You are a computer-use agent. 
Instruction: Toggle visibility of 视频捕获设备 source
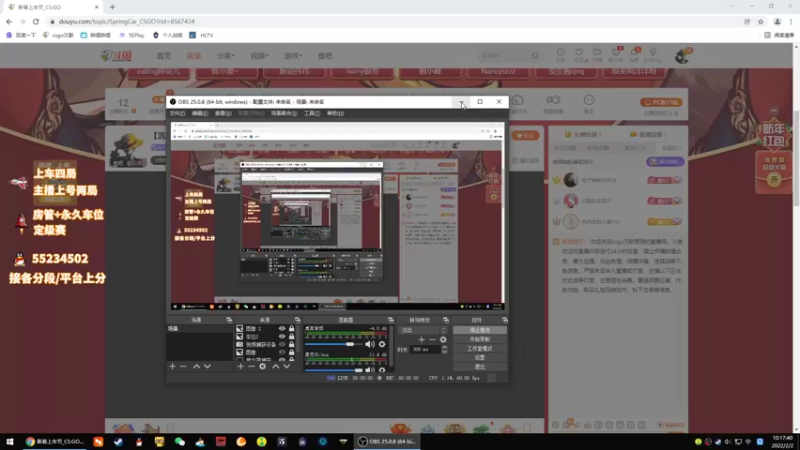[x=282, y=344]
